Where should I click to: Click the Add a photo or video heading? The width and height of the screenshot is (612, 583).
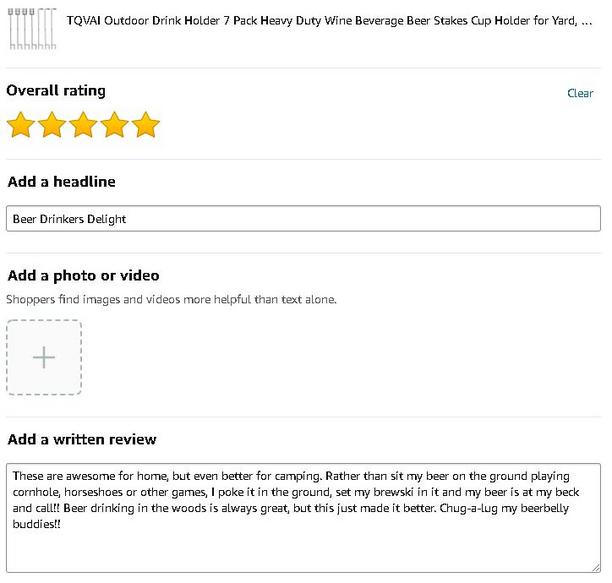pyautogui.click(x=83, y=276)
